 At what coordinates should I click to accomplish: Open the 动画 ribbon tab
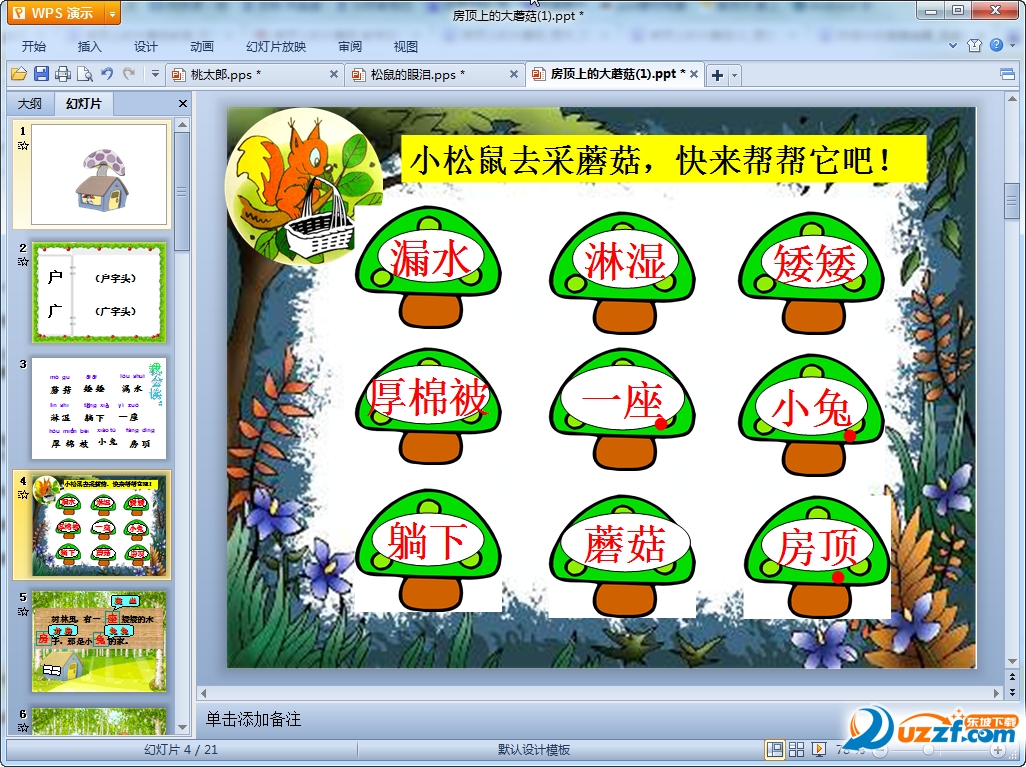pyautogui.click(x=202, y=46)
